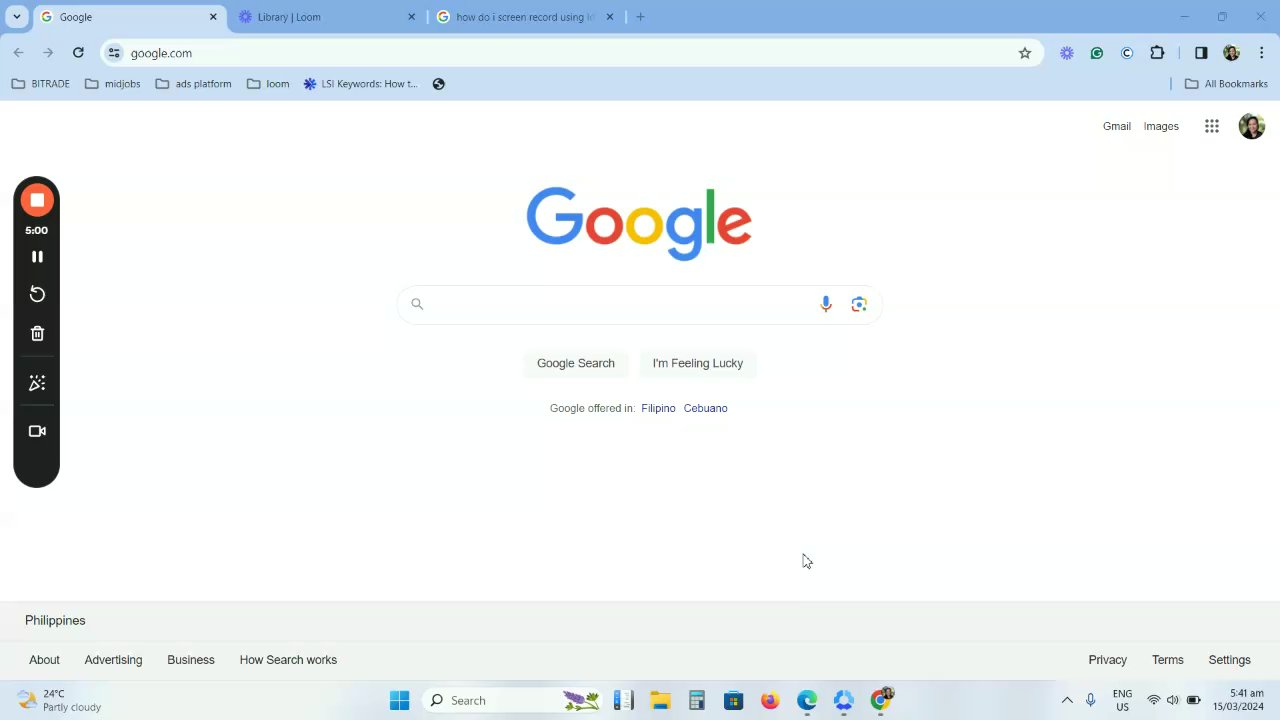The width and height of the screenshot is (1280, 720).
Task: Launch Microsoft Edge from taskbar
Action: click(807, 700)
